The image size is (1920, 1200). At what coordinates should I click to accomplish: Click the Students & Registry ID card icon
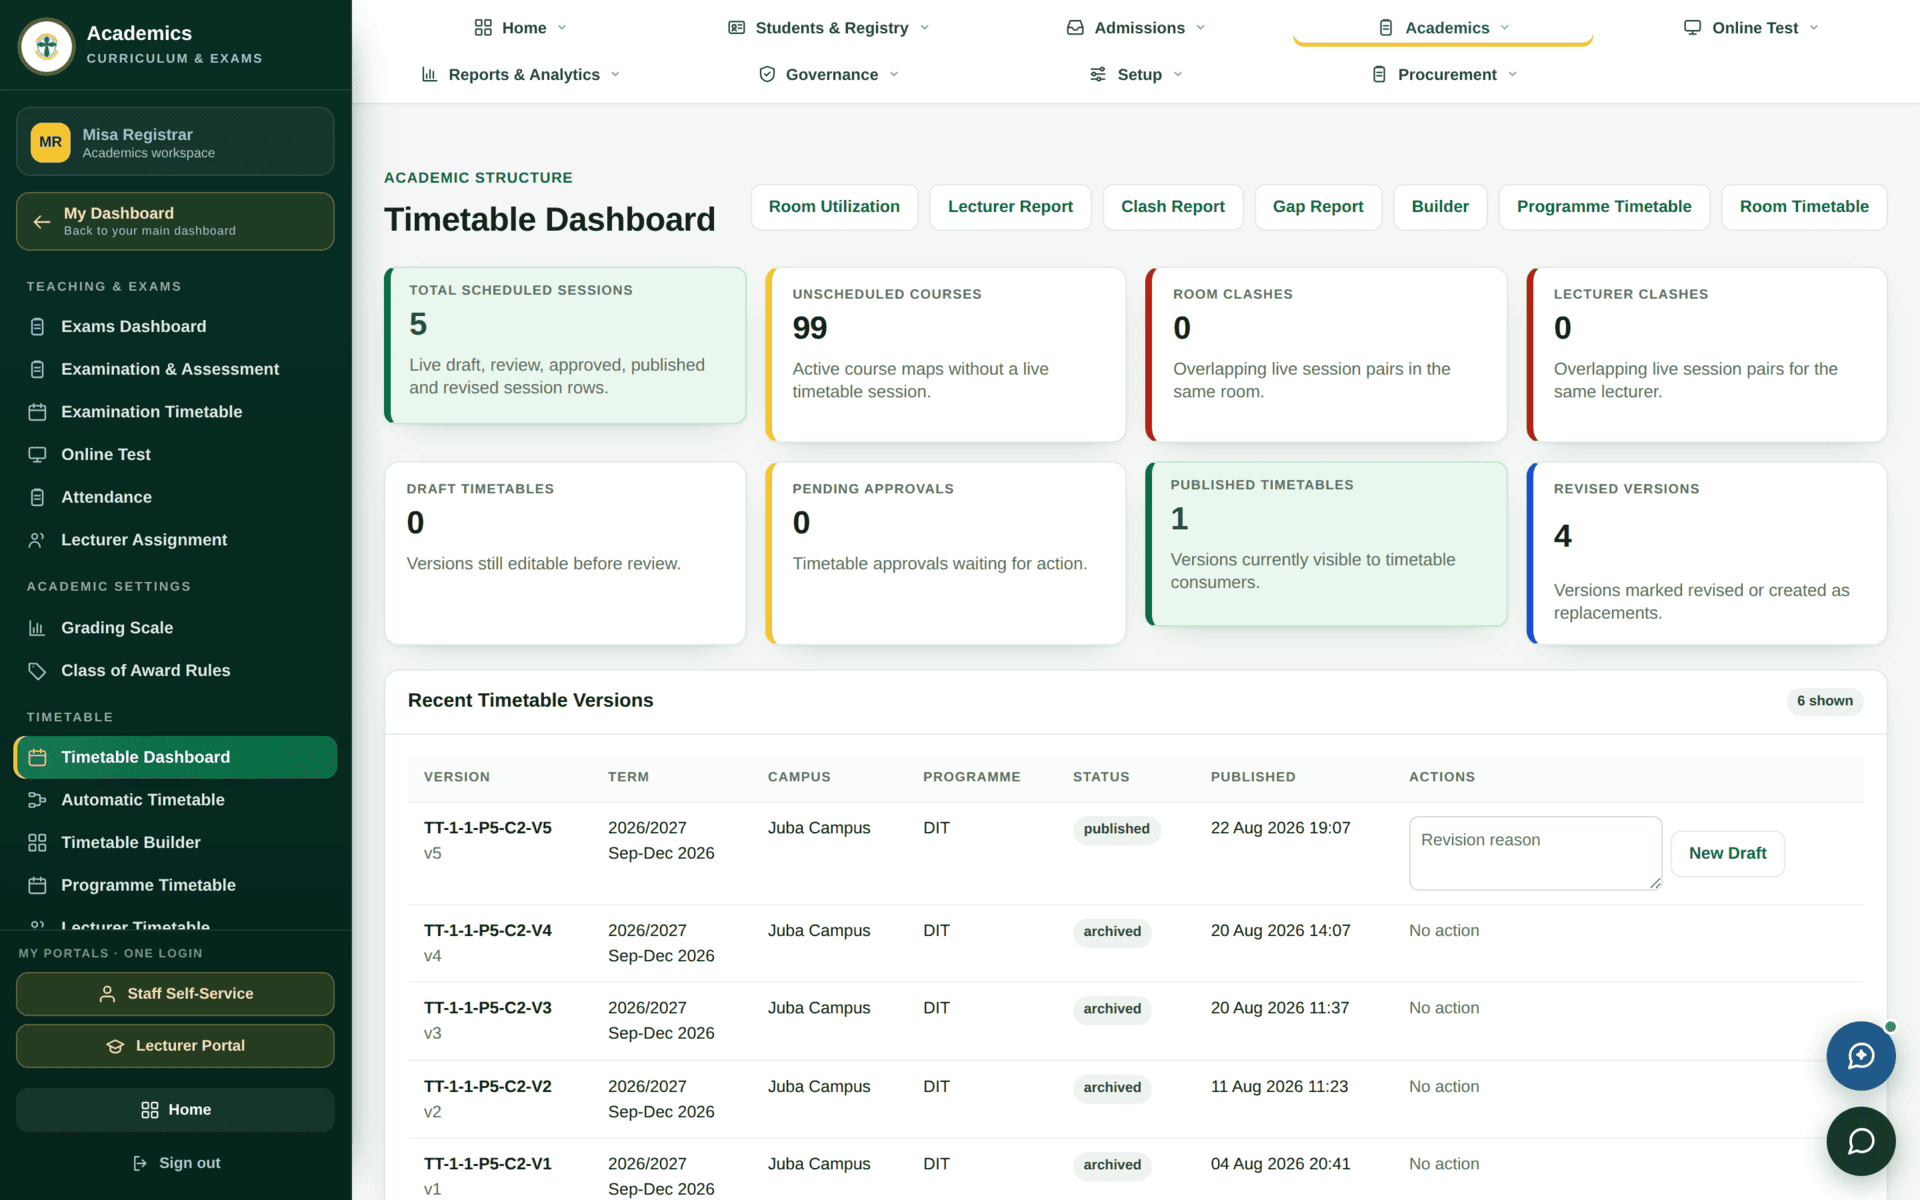[737, 28]
